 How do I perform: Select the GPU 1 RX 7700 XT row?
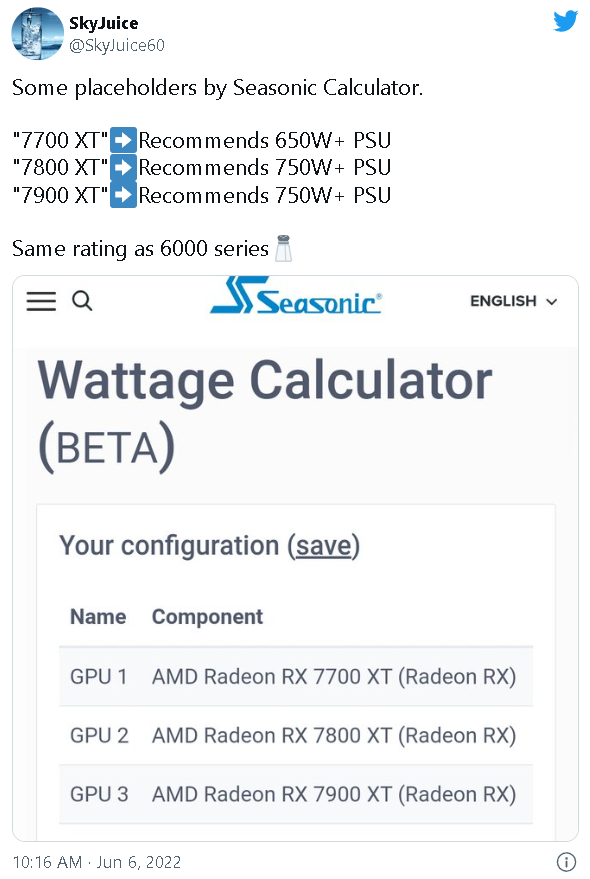click(296, 677)
